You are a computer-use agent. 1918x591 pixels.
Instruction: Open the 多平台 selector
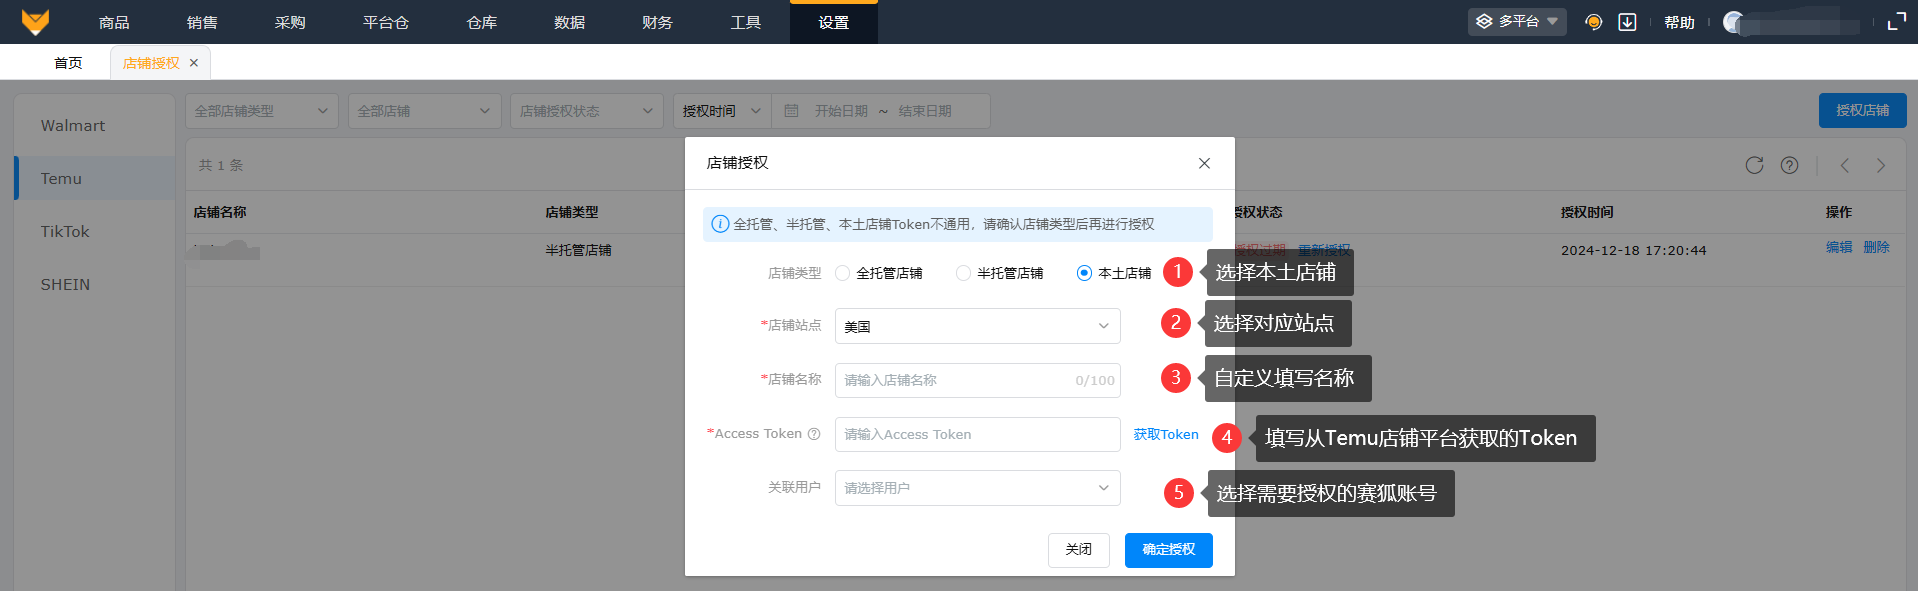1517,21
